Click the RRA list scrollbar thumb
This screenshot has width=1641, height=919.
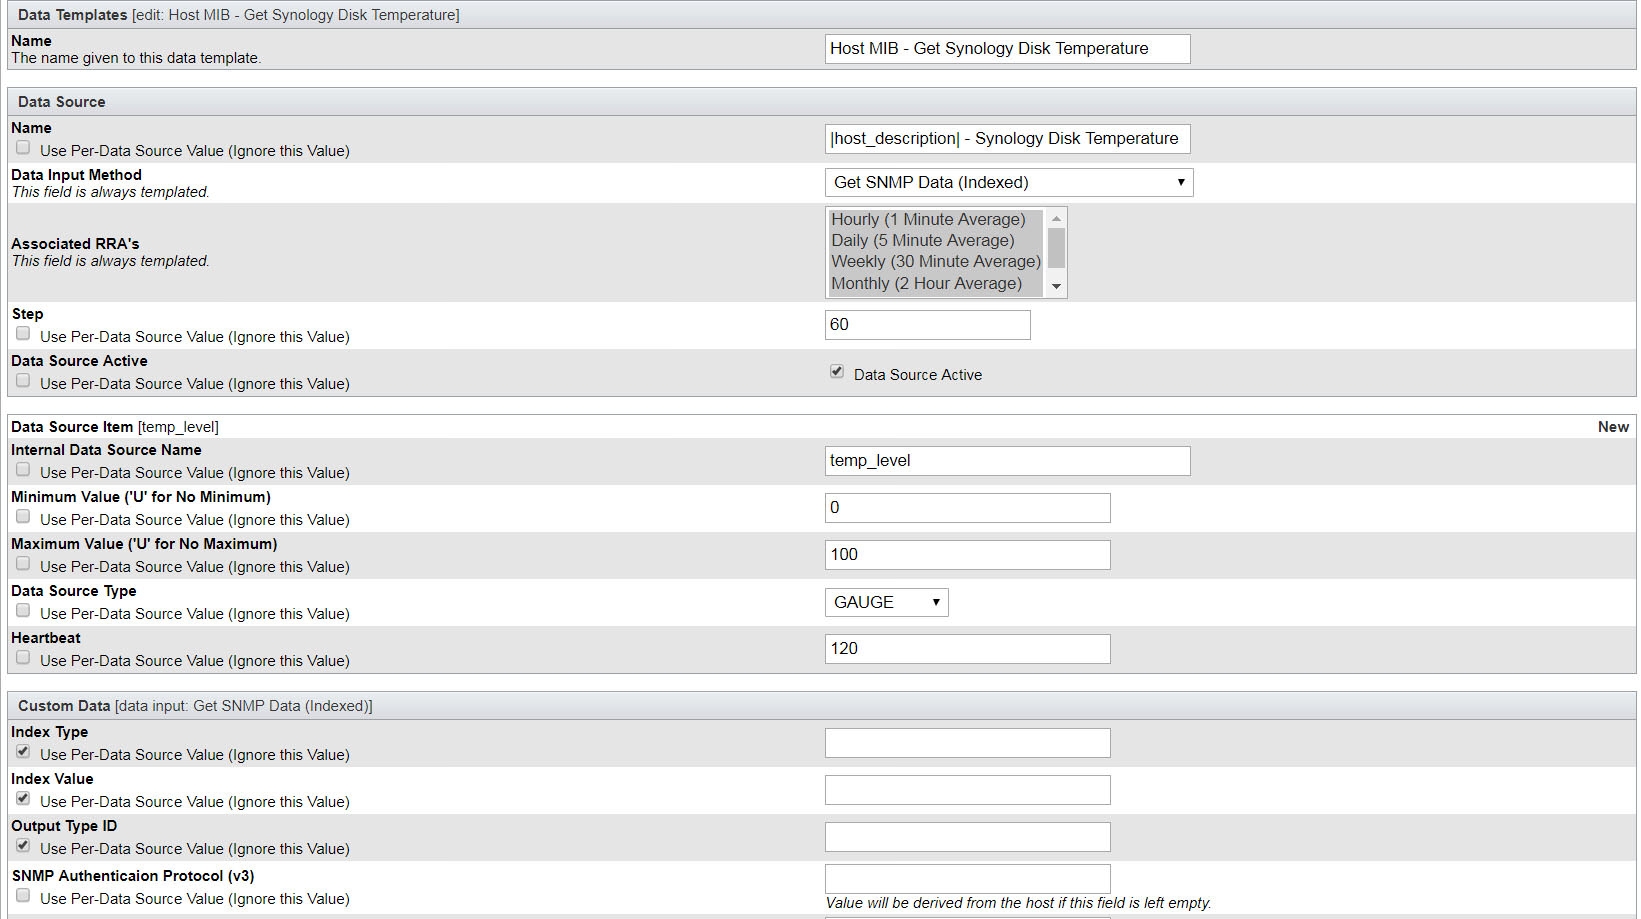click(x=1056, y=247)
